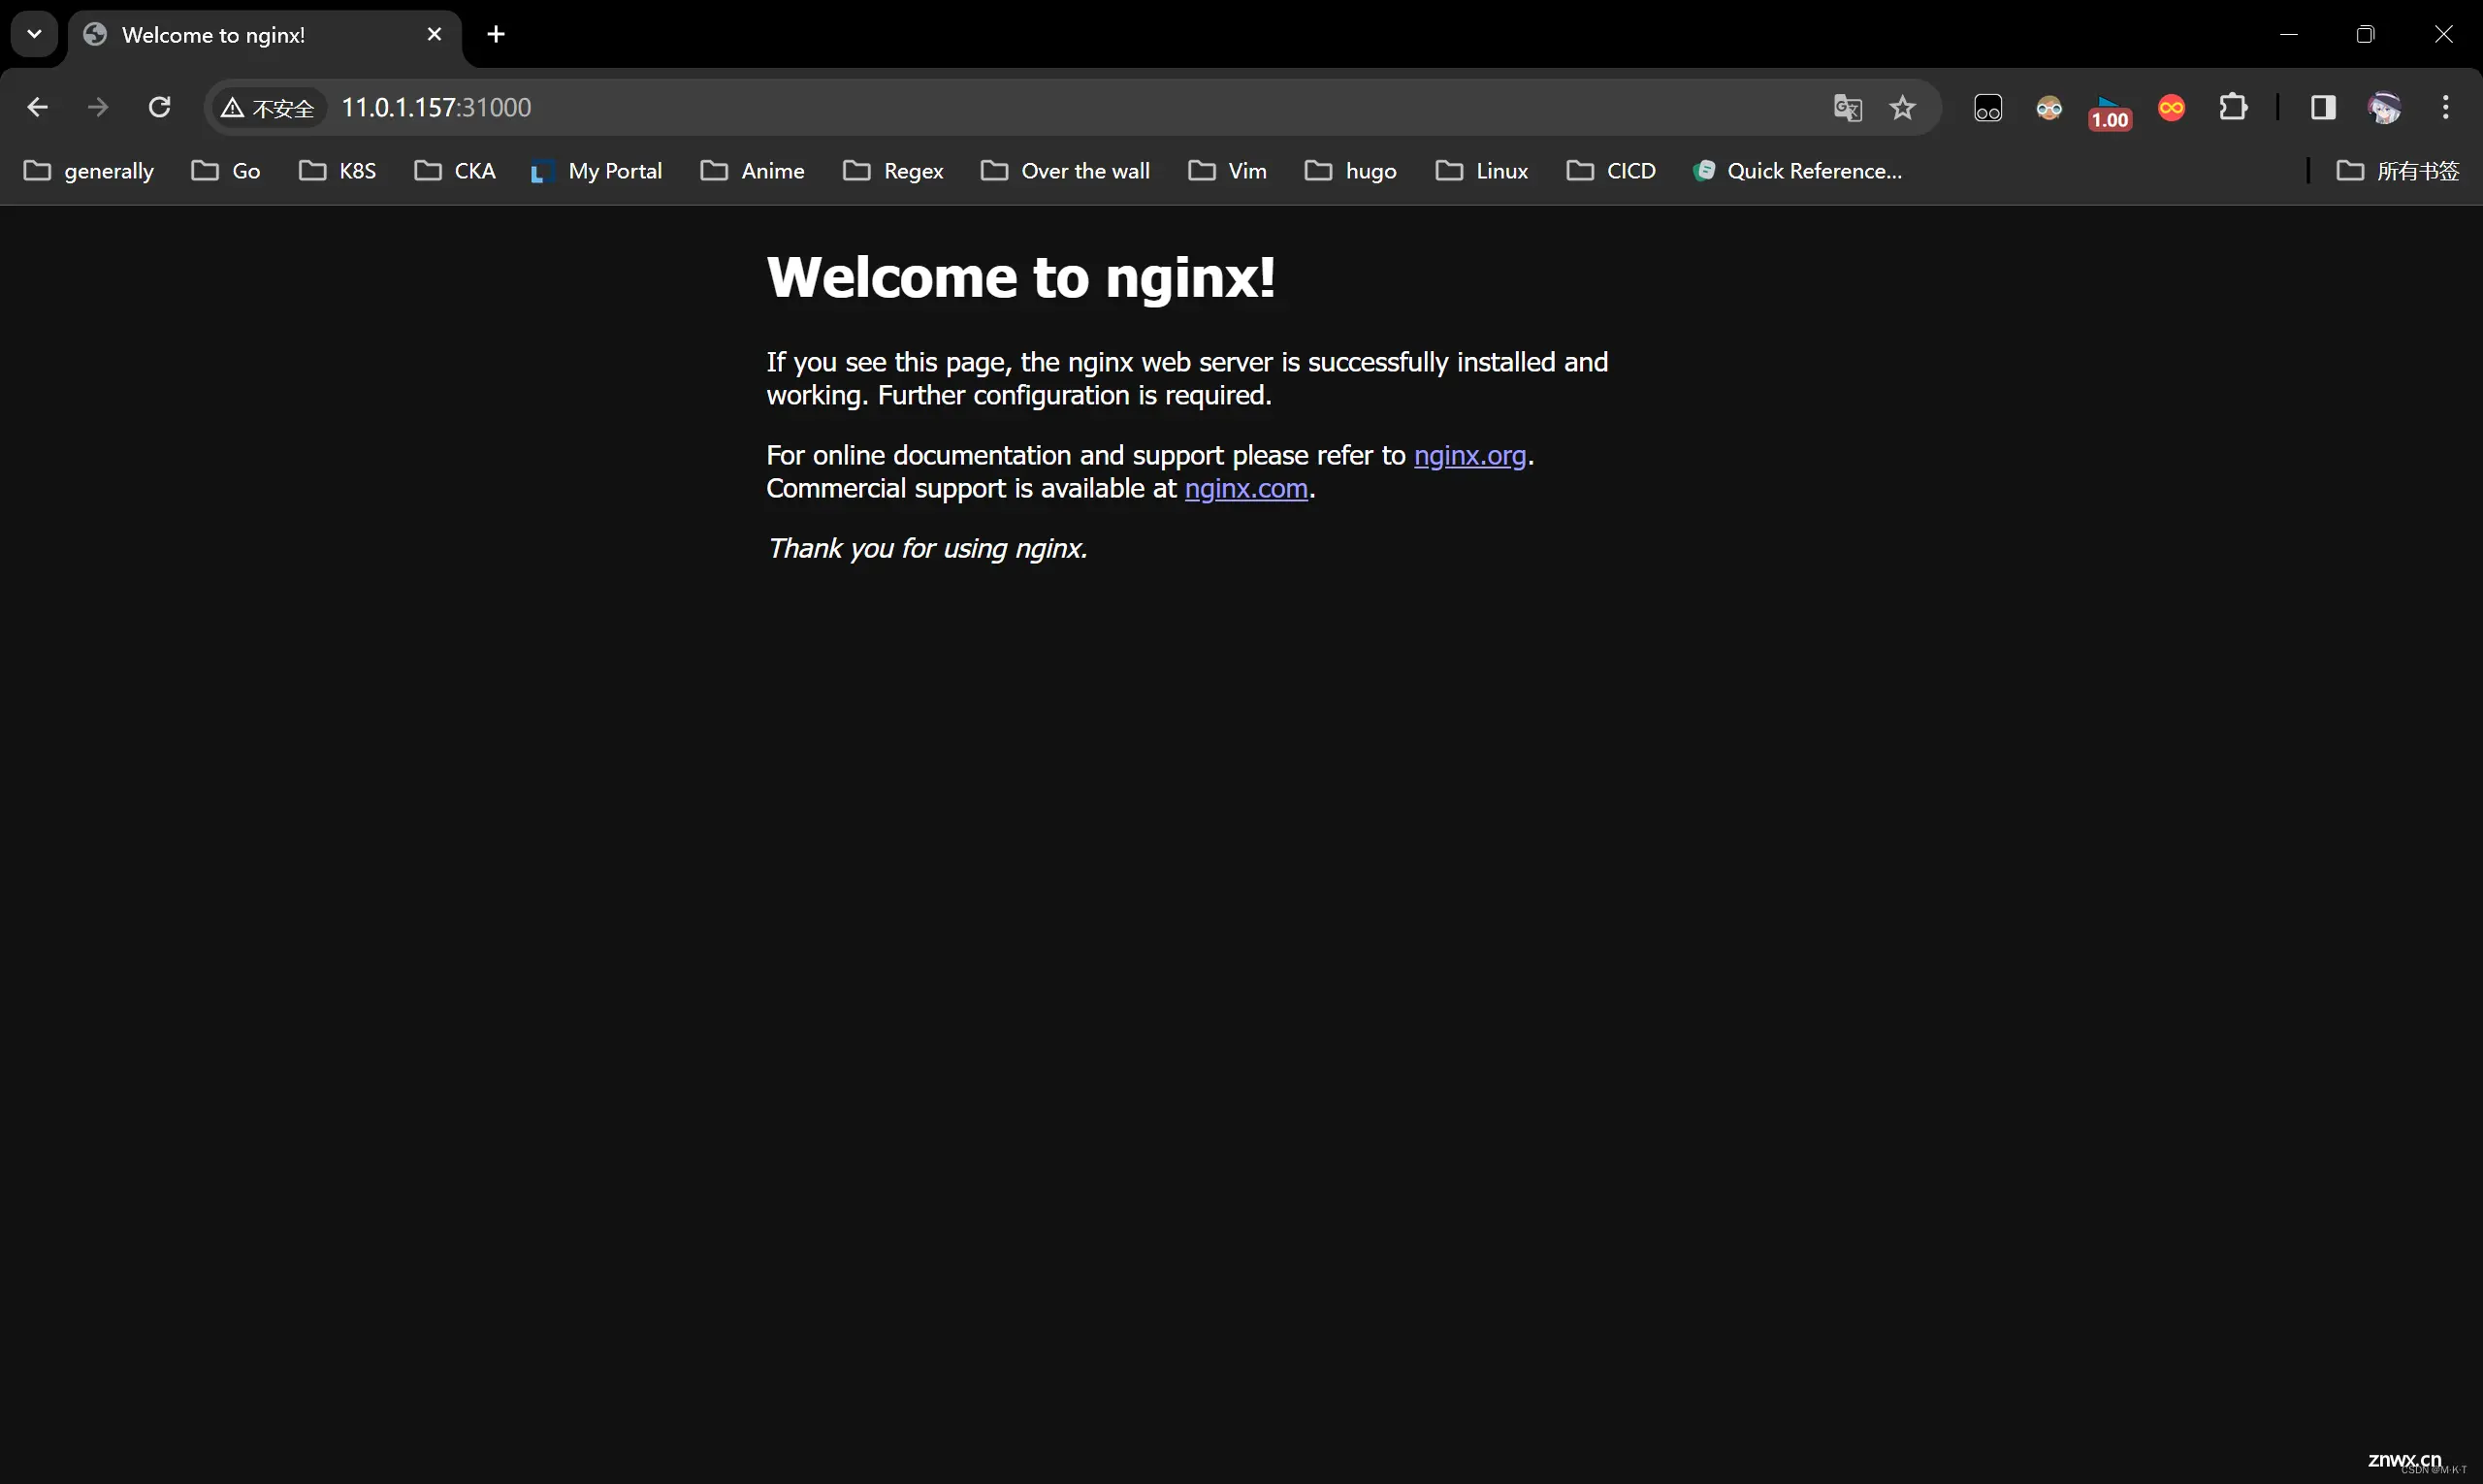Toggle the browser side panel
This screenshot has width=2483, height=1484.
coord(2322,107)
